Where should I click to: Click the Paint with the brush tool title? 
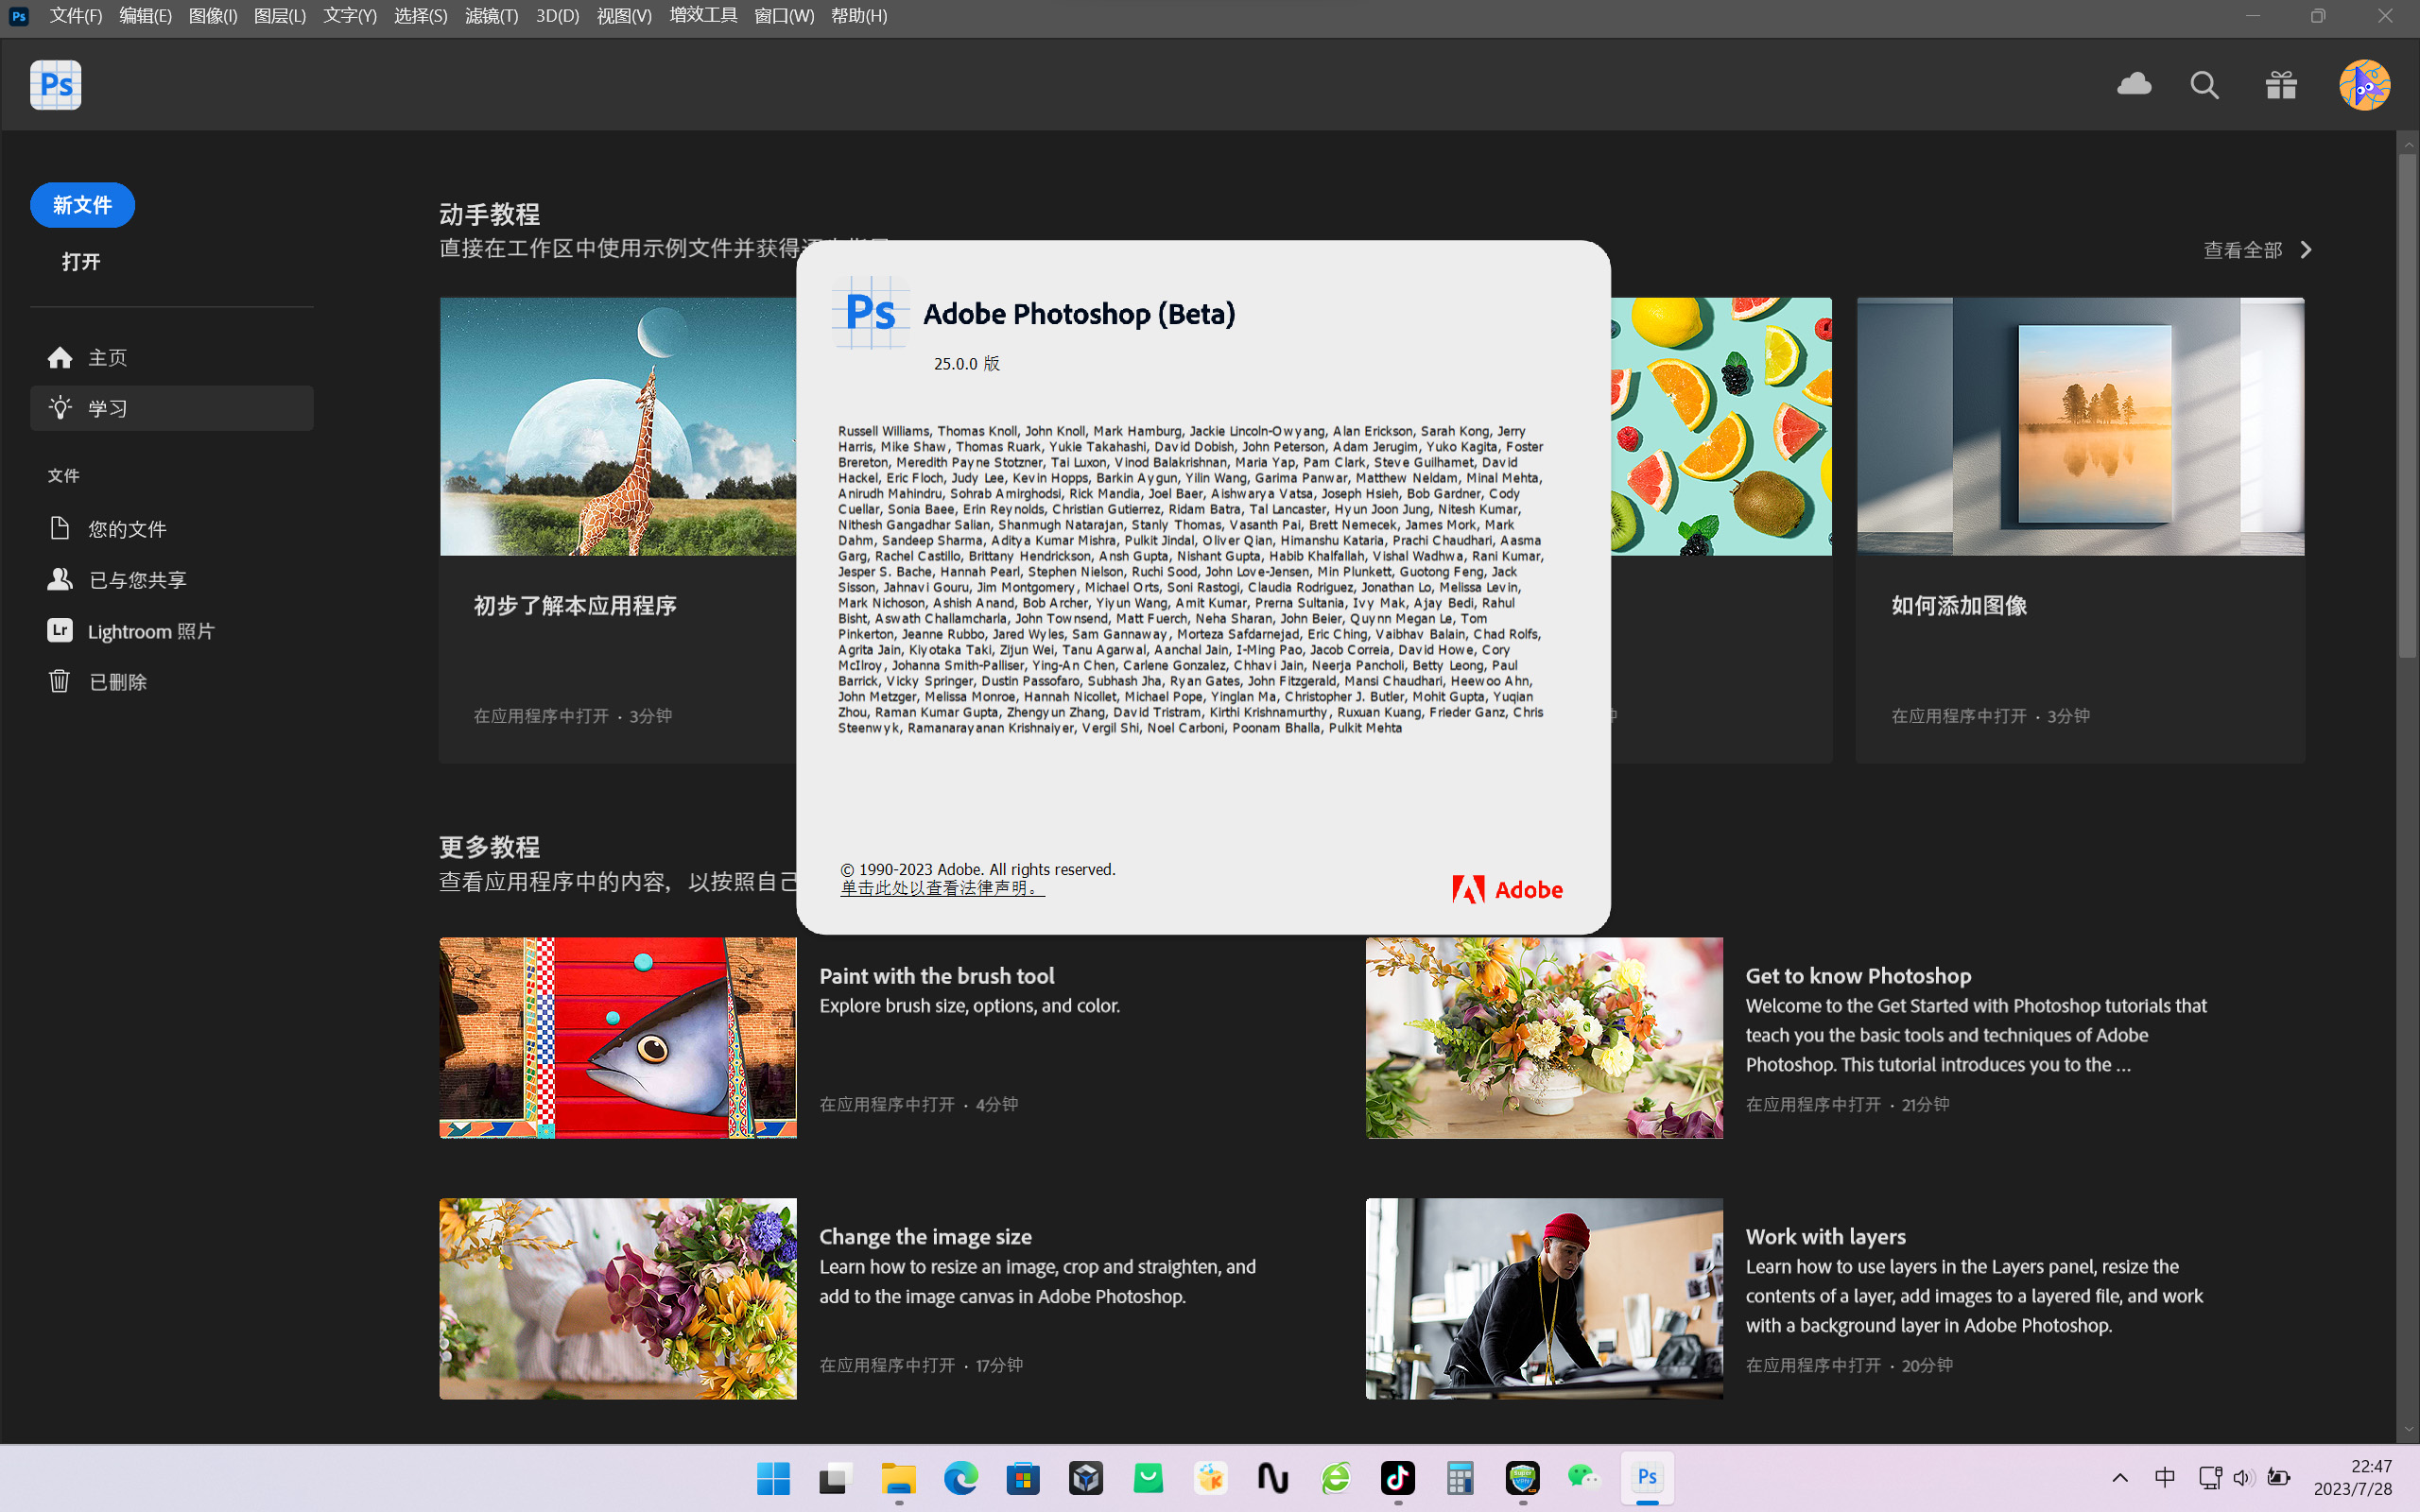click(x=937, y=976)
